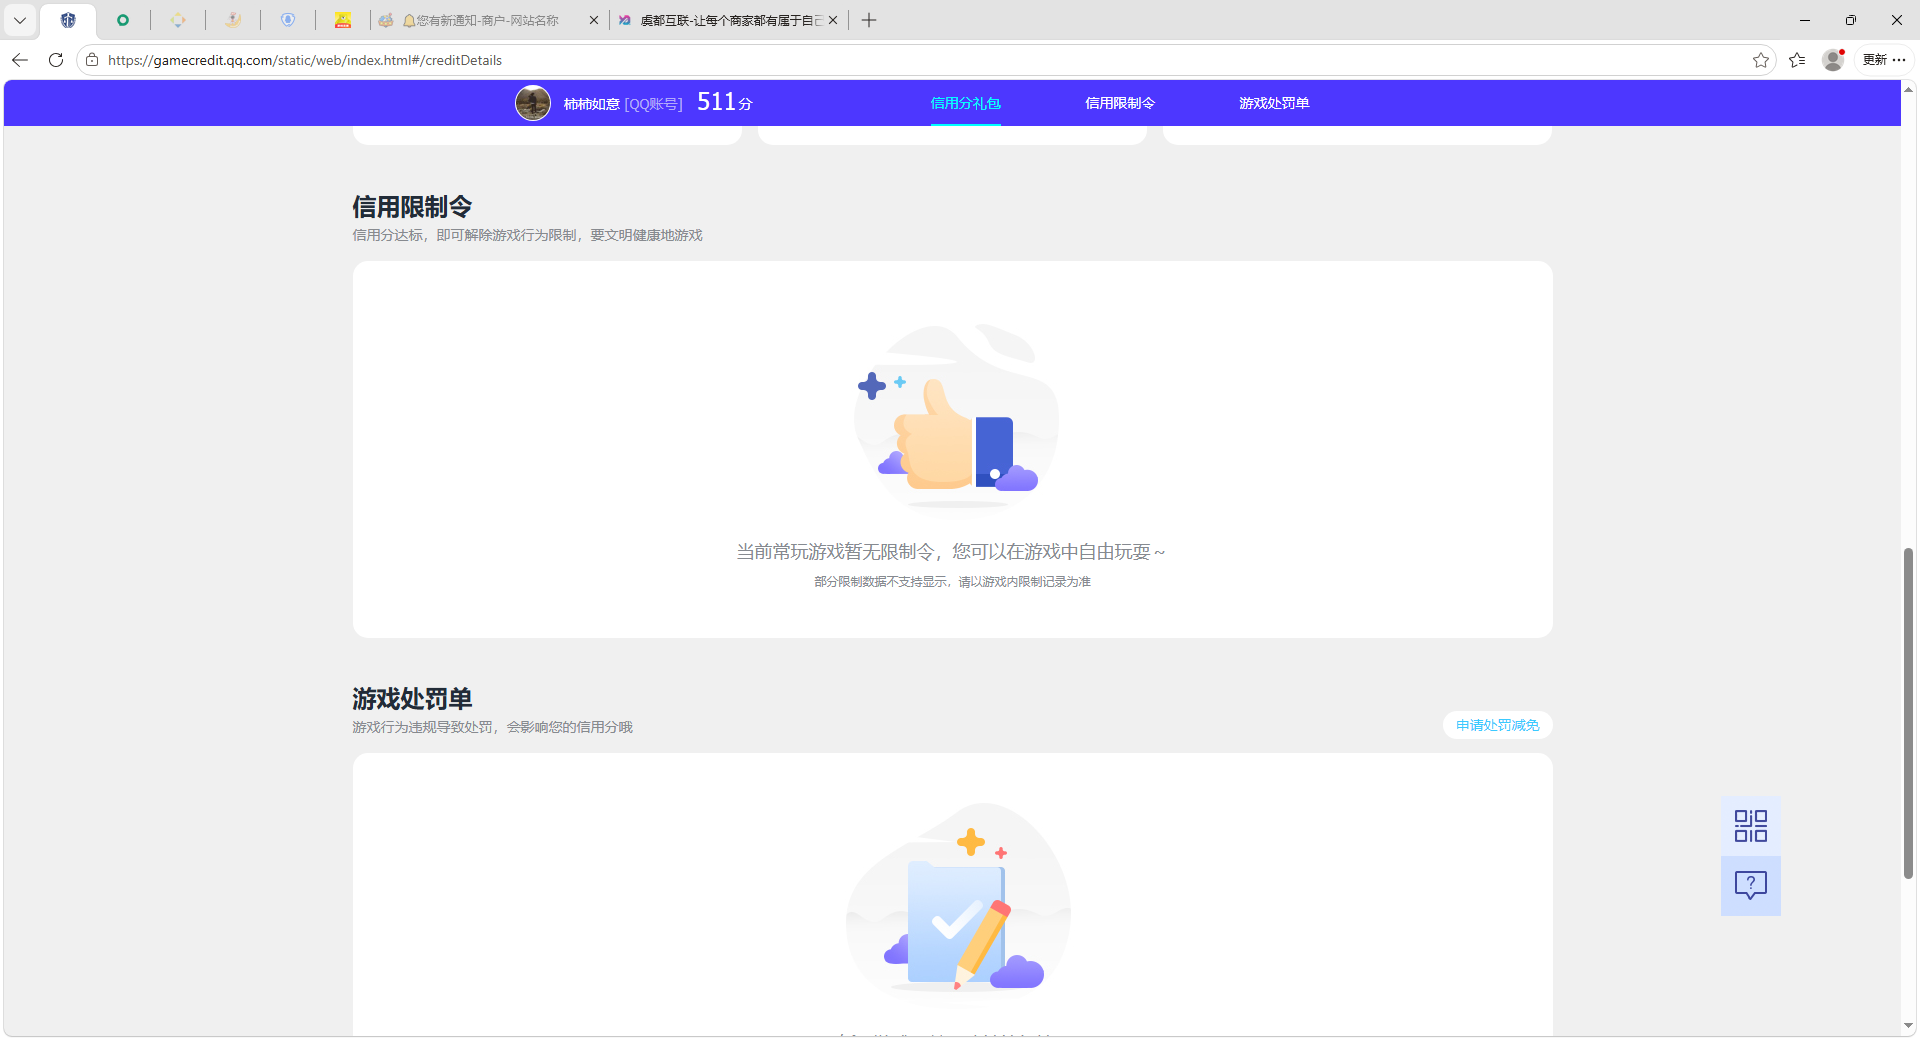Open the browser profile avatar
1920x1040 pixels.
[x=1833, y=60]
